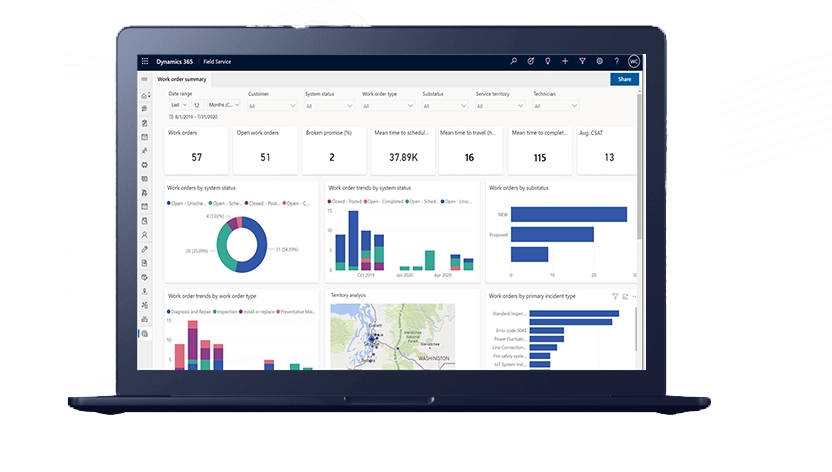
Task: Open advanced find funnel icon in header
Action: point(582,61)
